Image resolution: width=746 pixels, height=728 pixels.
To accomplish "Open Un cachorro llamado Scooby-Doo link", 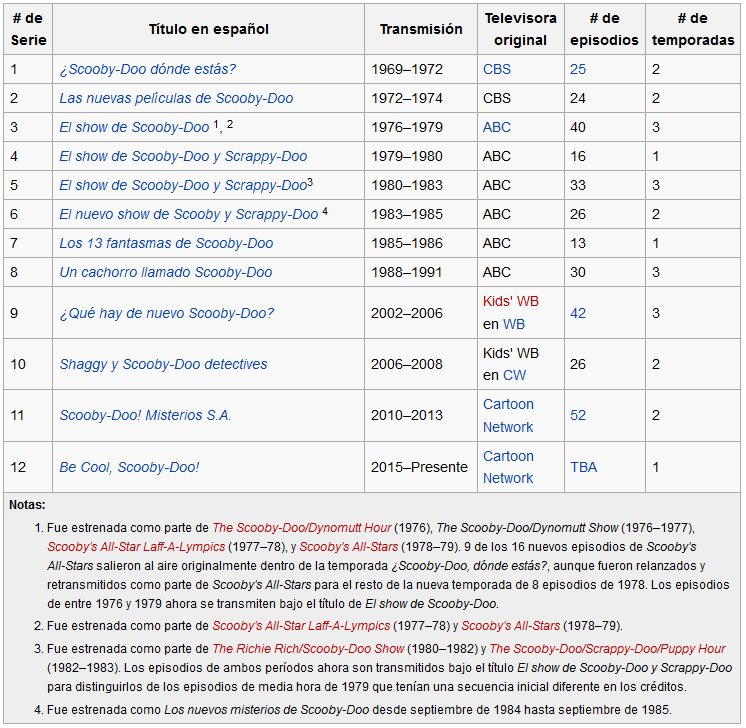I will pos(166,273).
